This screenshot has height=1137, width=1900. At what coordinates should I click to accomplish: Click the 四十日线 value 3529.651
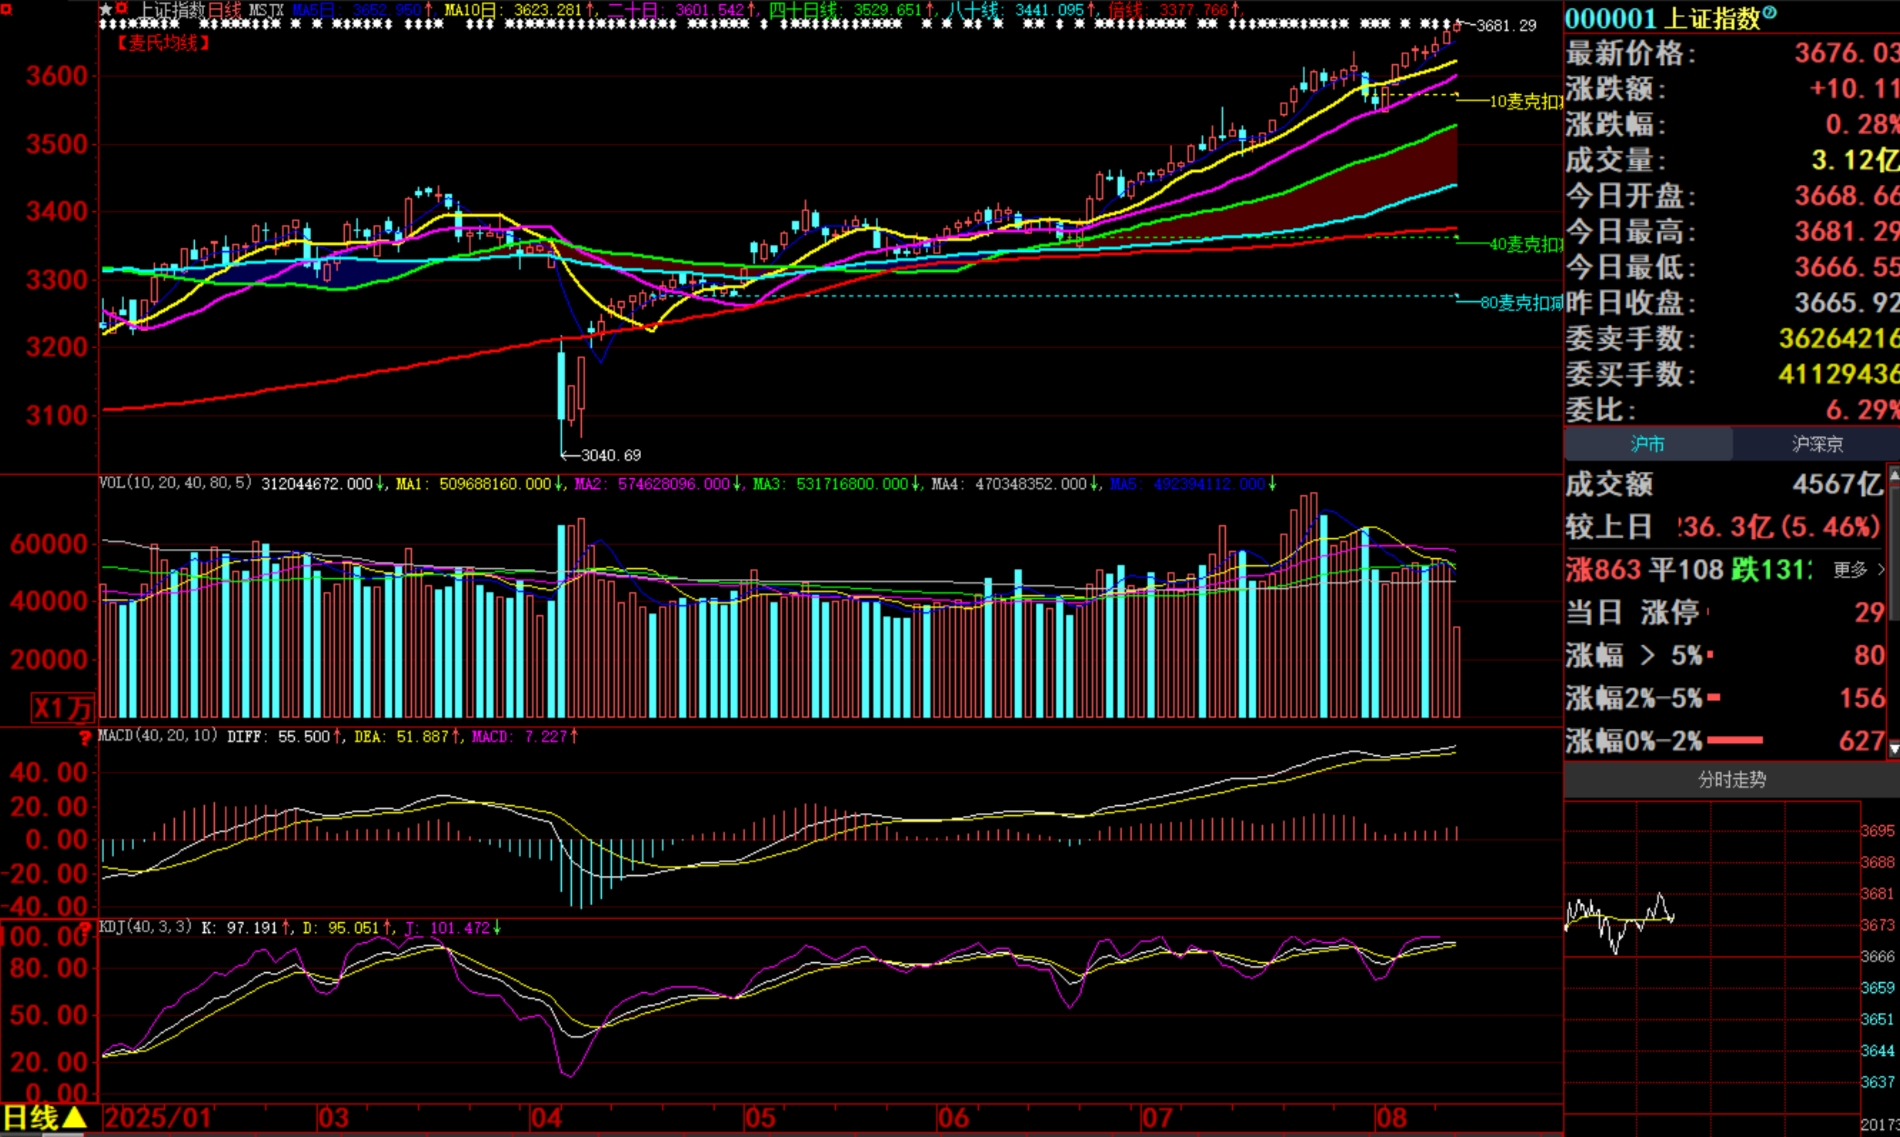coord(887,10)
